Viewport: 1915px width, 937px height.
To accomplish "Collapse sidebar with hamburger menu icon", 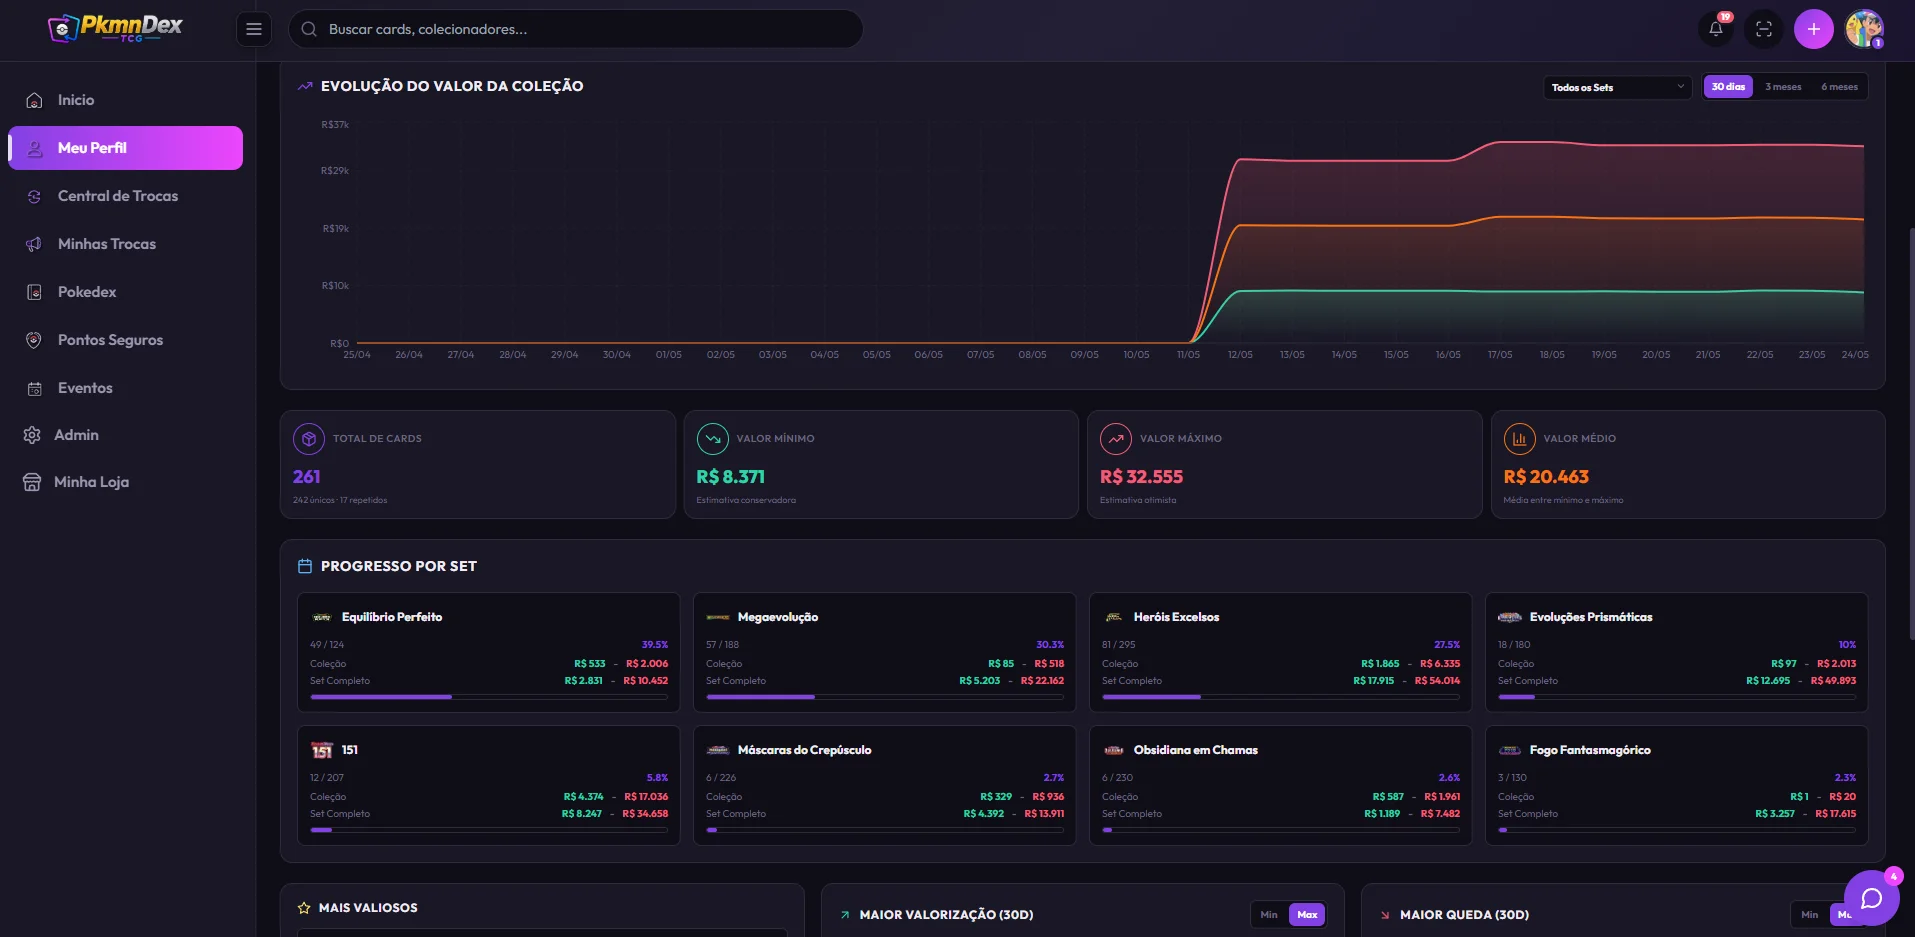I will [254, 29].
